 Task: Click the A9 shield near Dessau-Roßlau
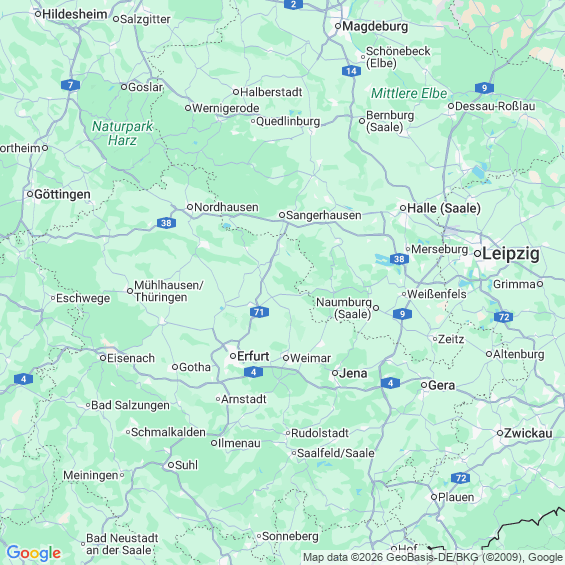pos(484,88)
